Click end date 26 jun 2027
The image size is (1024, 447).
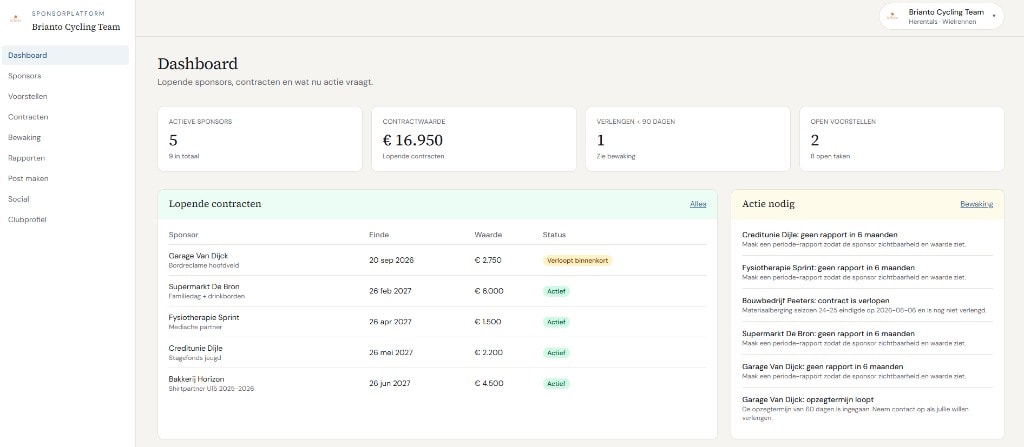coord(390,384)
